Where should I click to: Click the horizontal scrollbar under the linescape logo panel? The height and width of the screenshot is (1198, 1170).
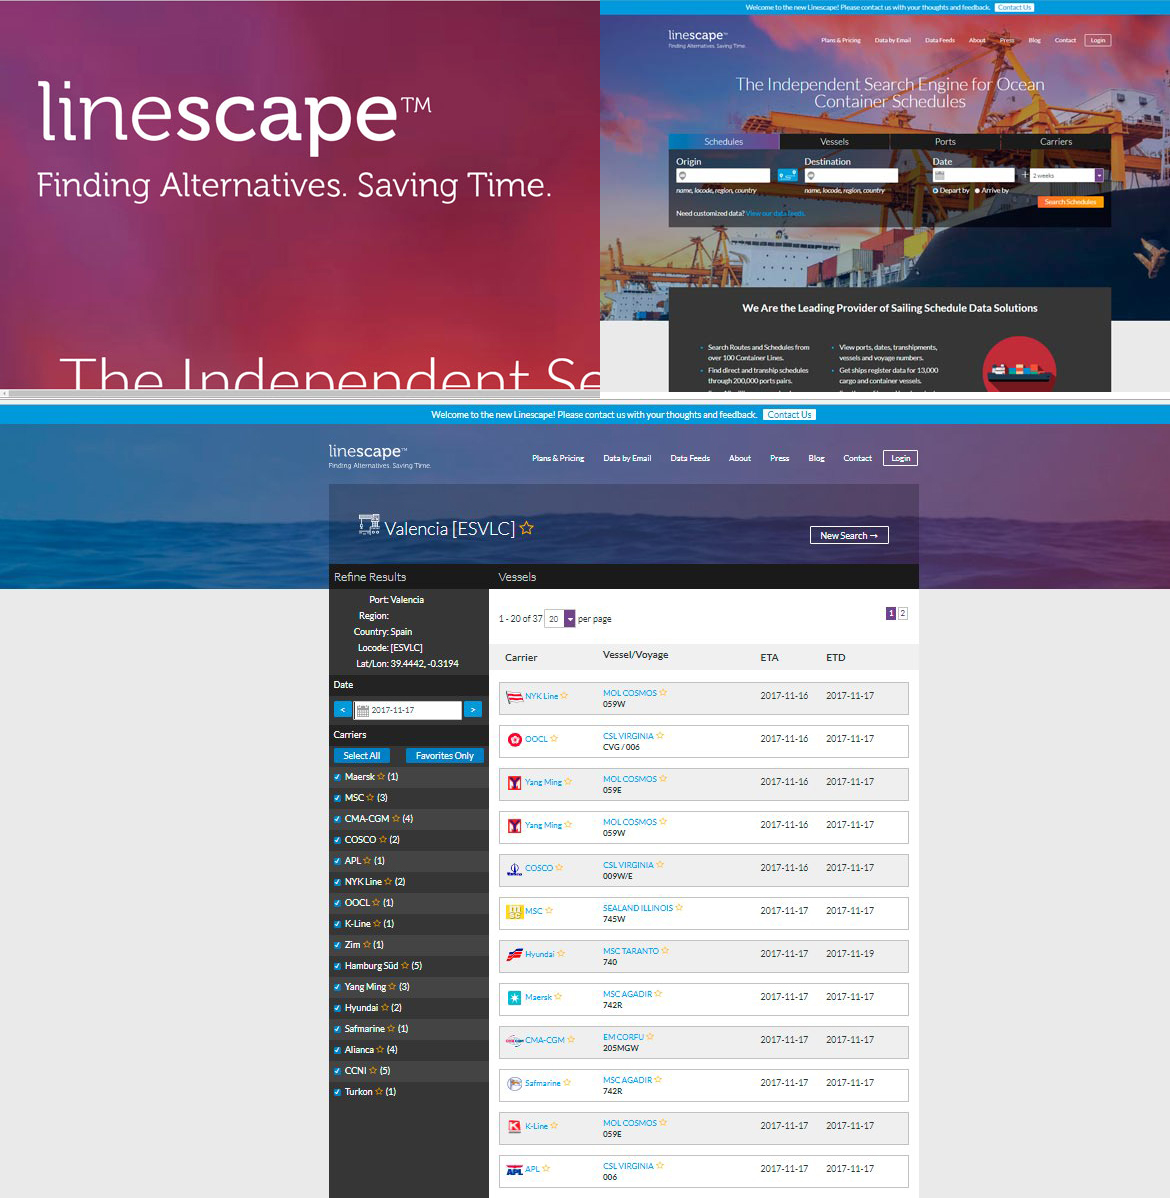(x=300, y=393)
